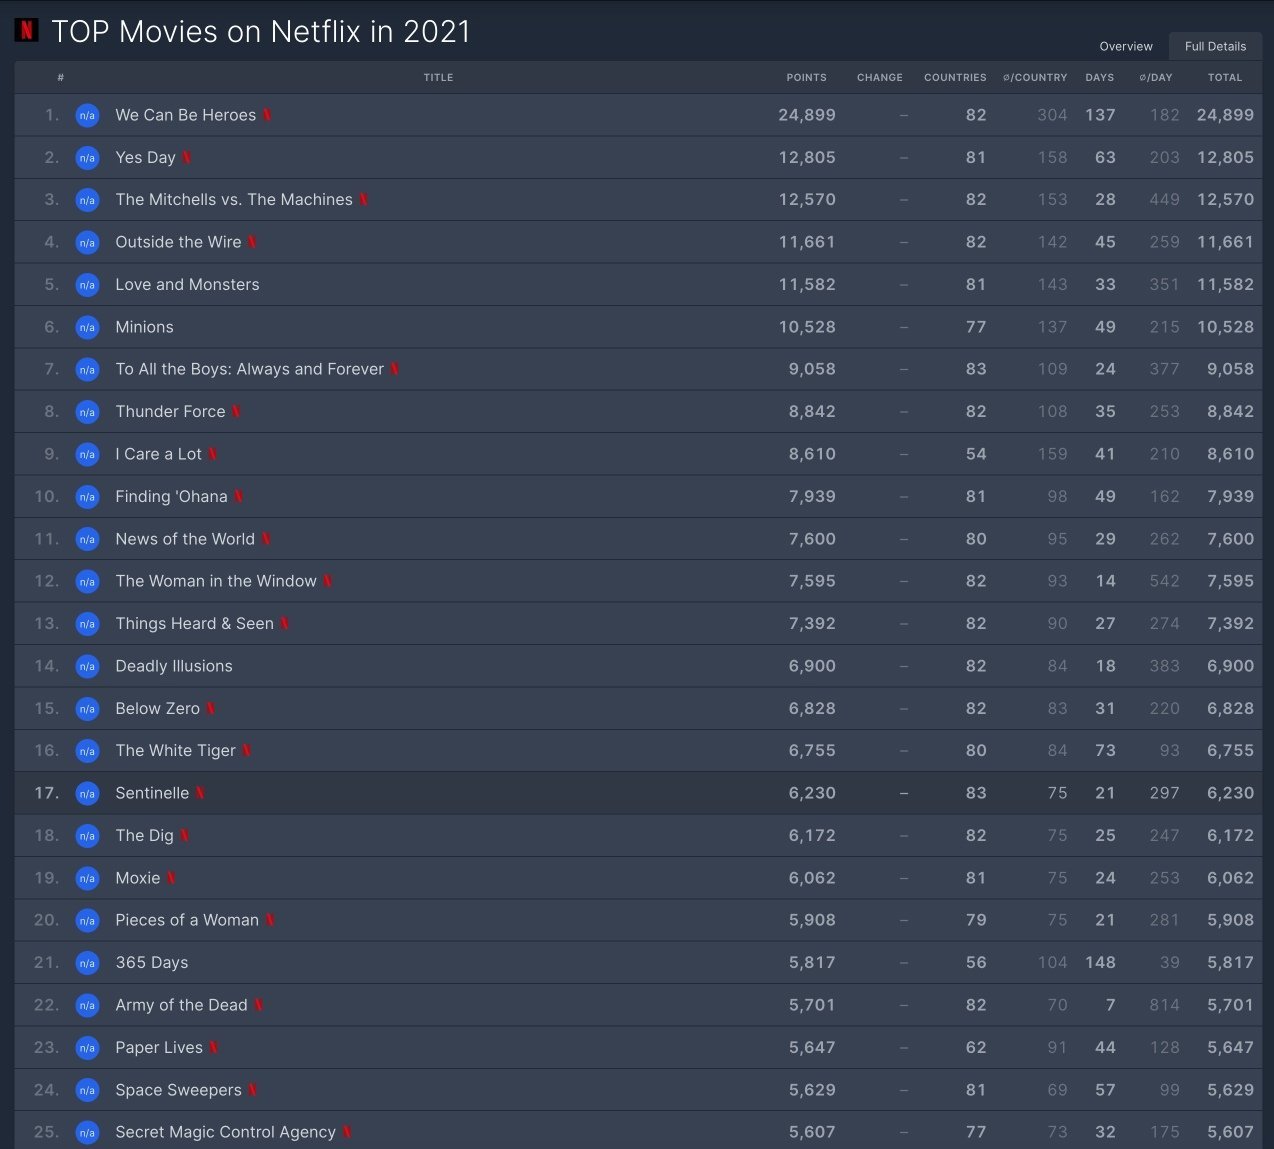
Task: Click the n/a badge for The Dig
Action: pos(87,836)
